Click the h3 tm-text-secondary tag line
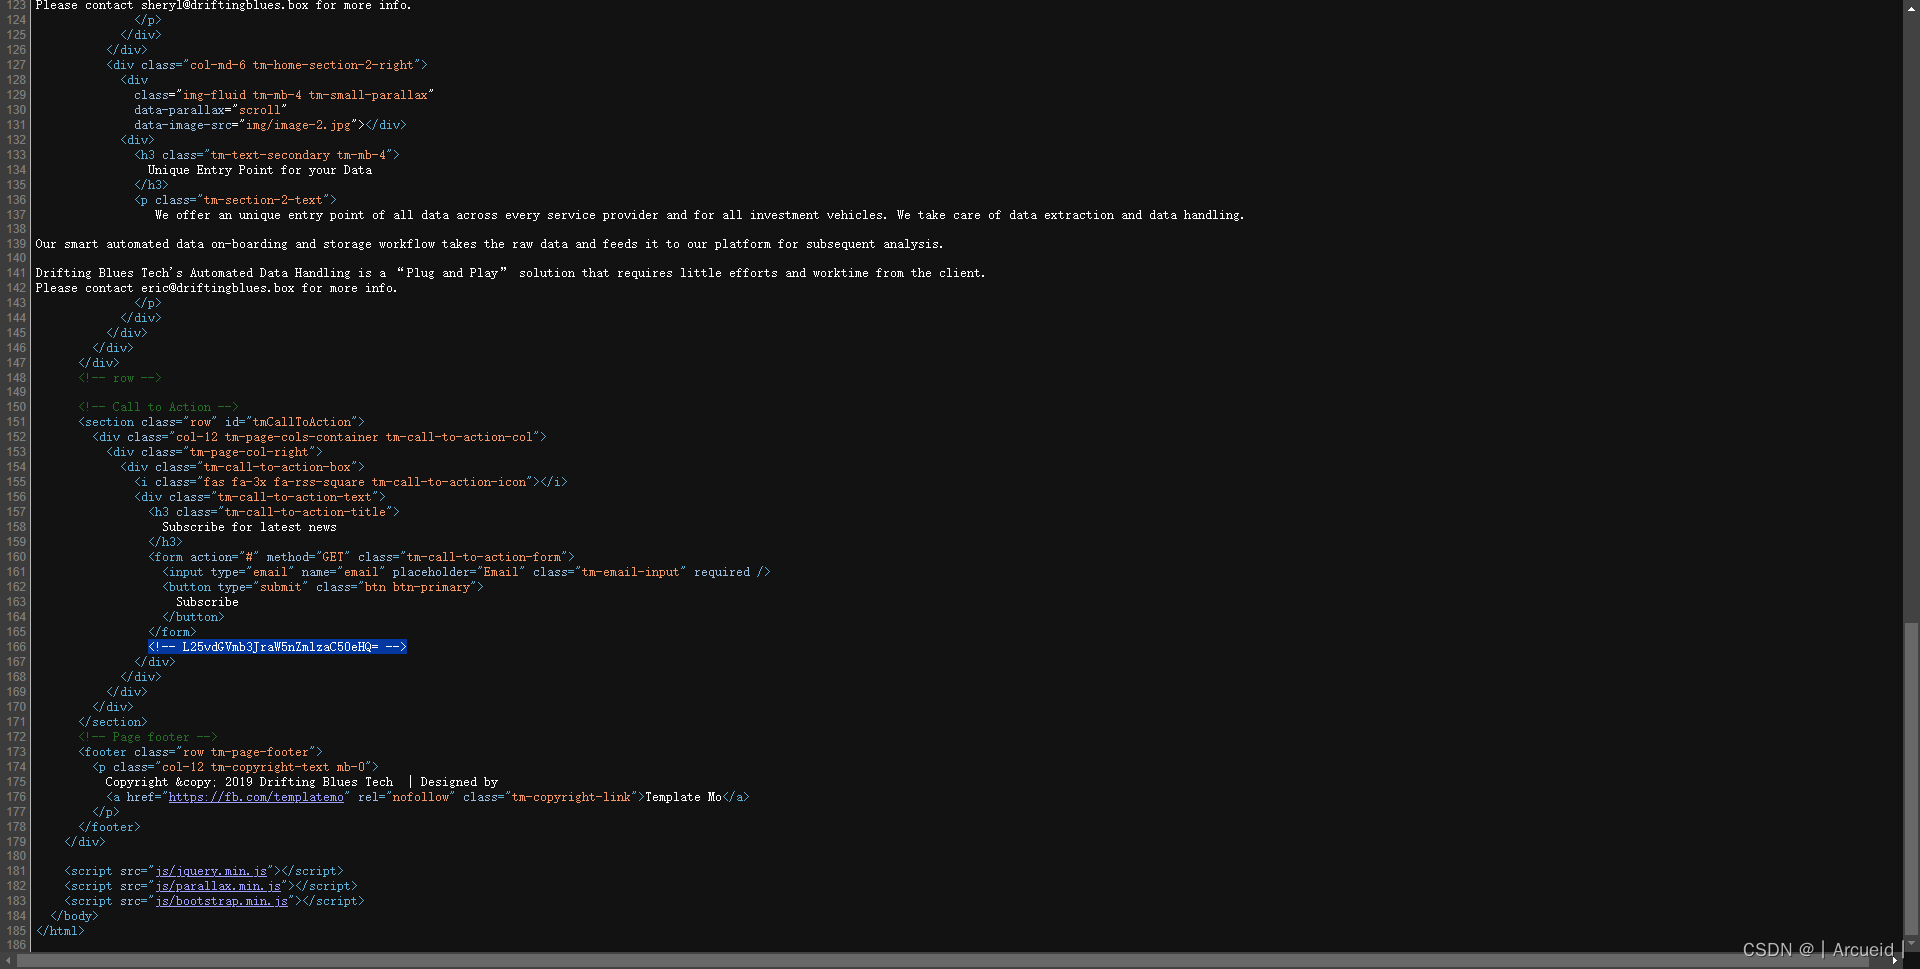The width and height of the screenshot is (1920, 969). (267, 155)
